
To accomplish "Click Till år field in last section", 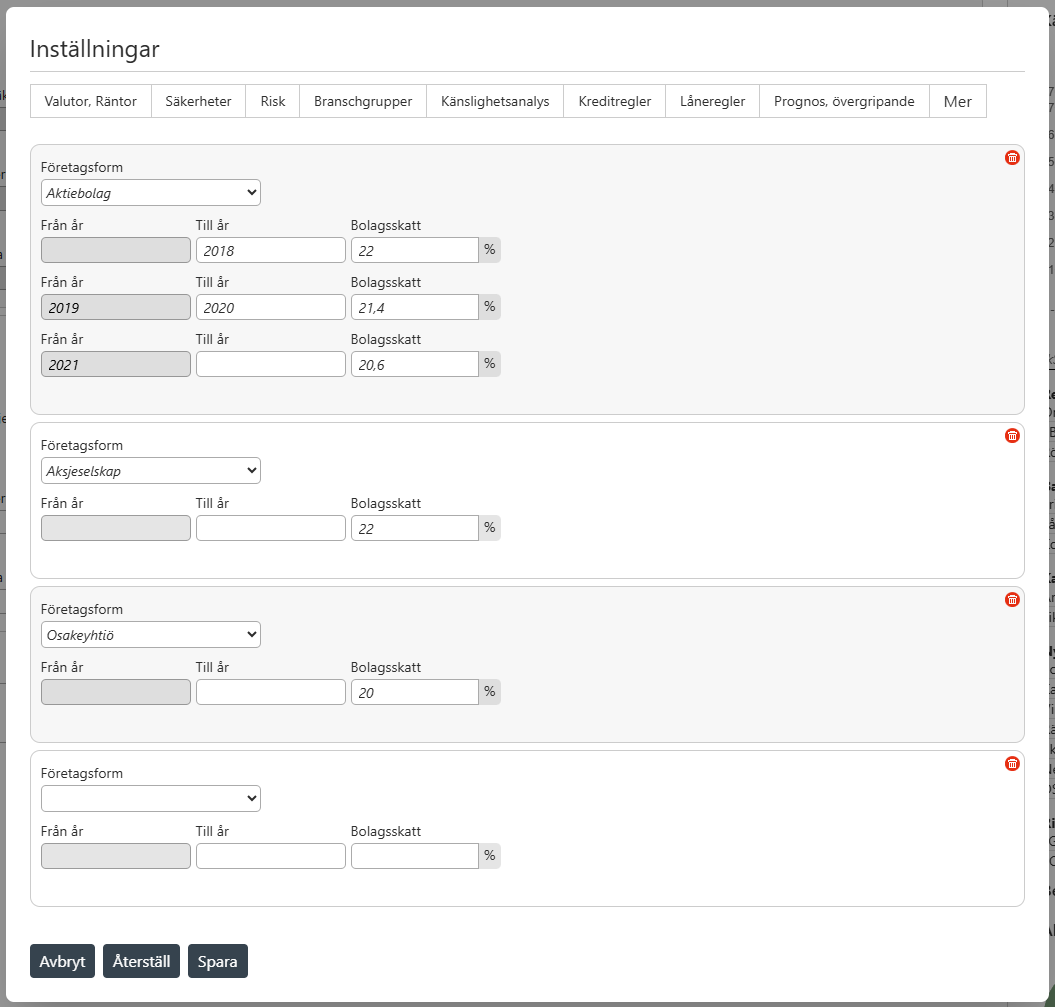I will pos(271,856).
